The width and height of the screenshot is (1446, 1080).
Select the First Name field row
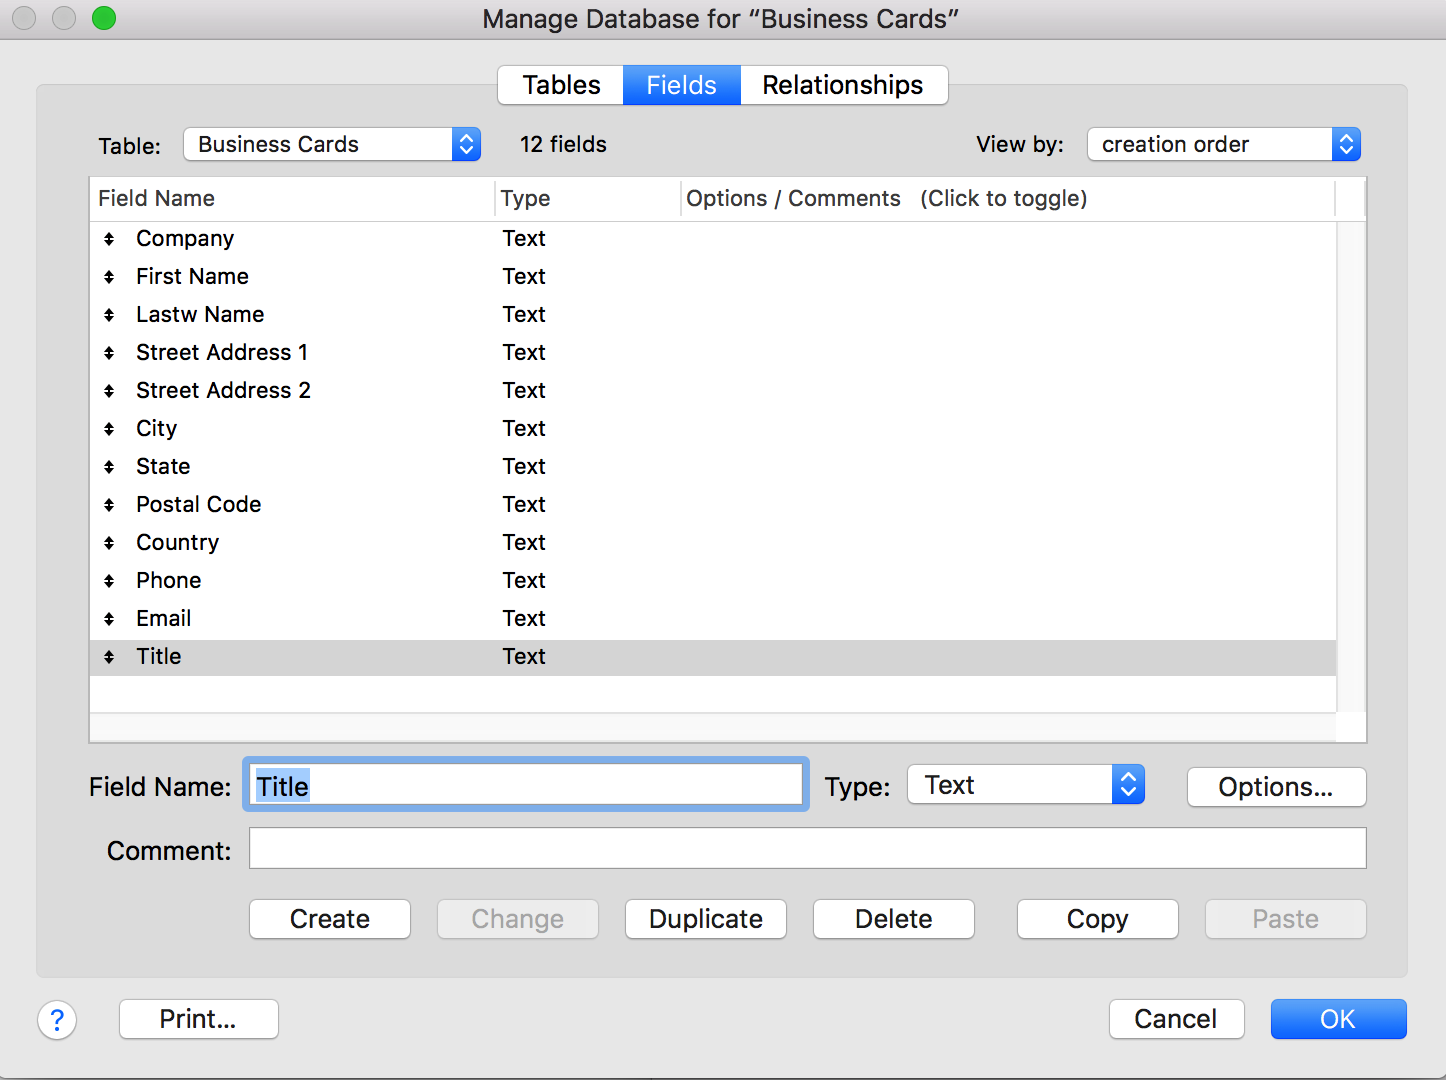(713, 277)
